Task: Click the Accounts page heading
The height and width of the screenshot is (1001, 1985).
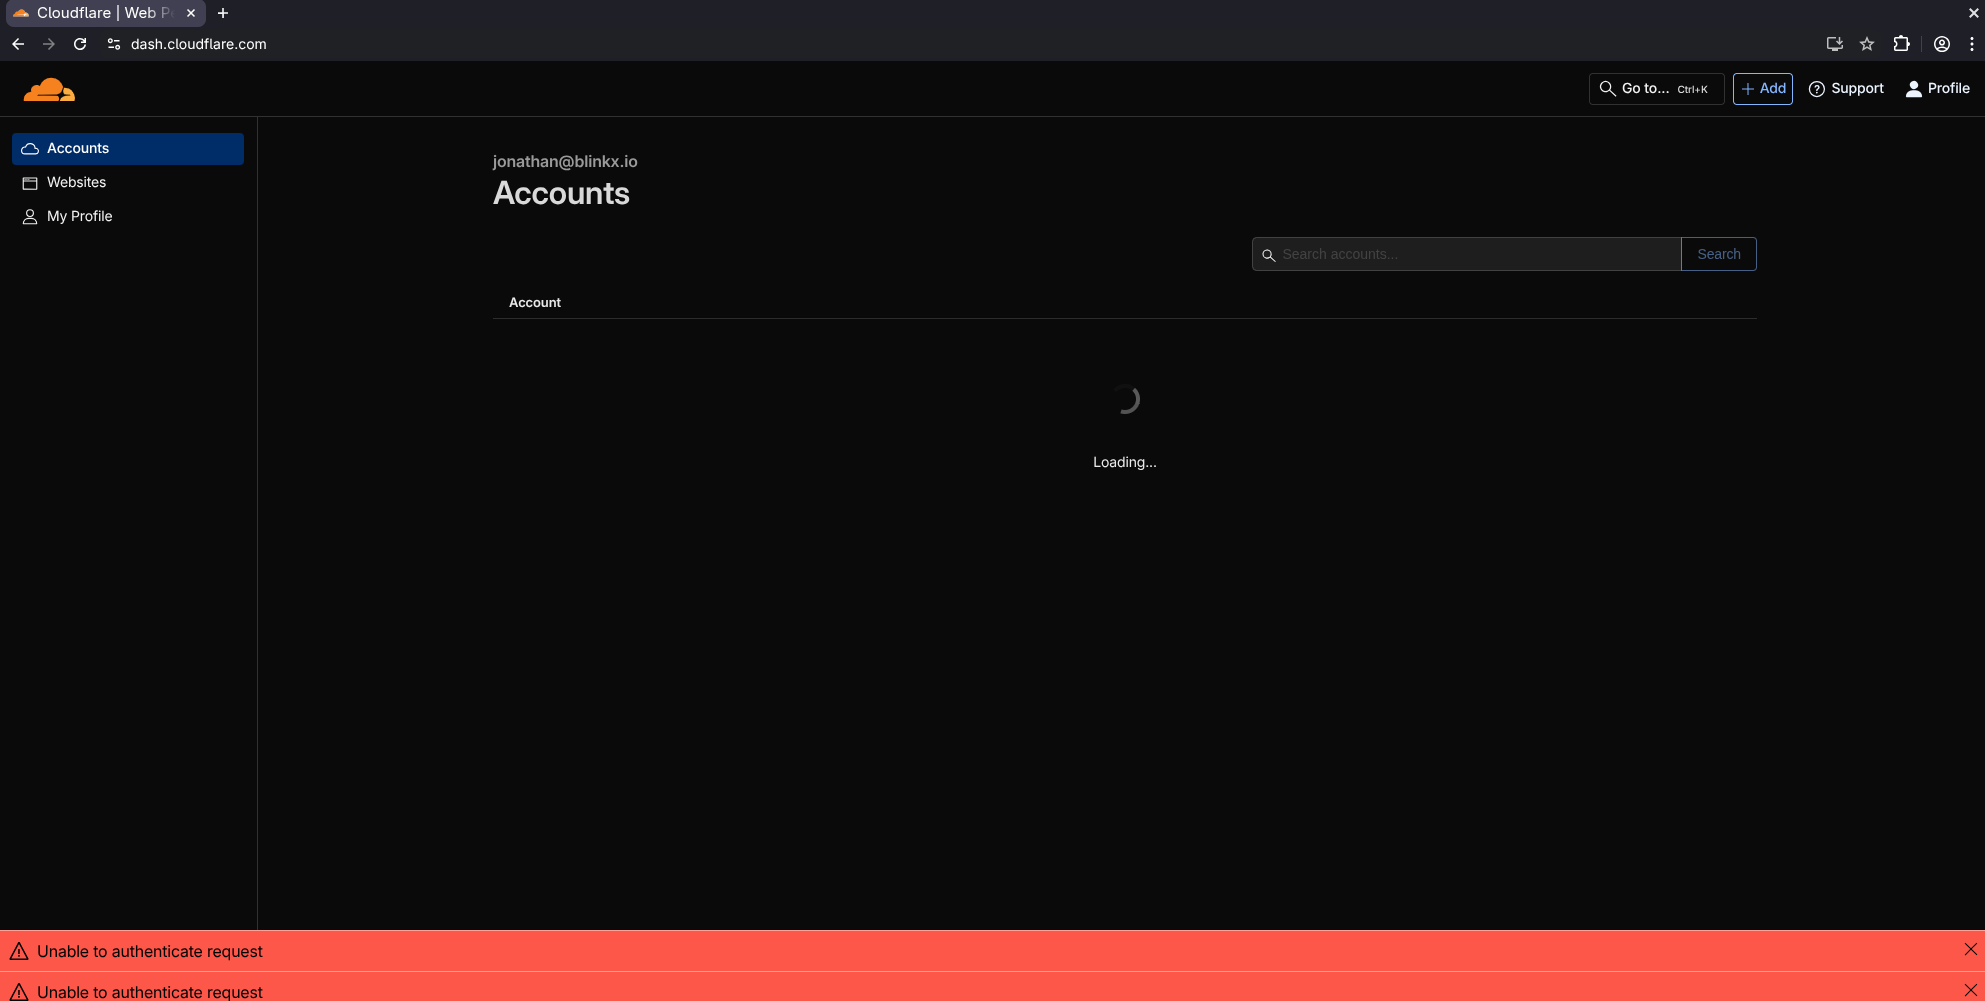Action: click(x=562, y=194)
